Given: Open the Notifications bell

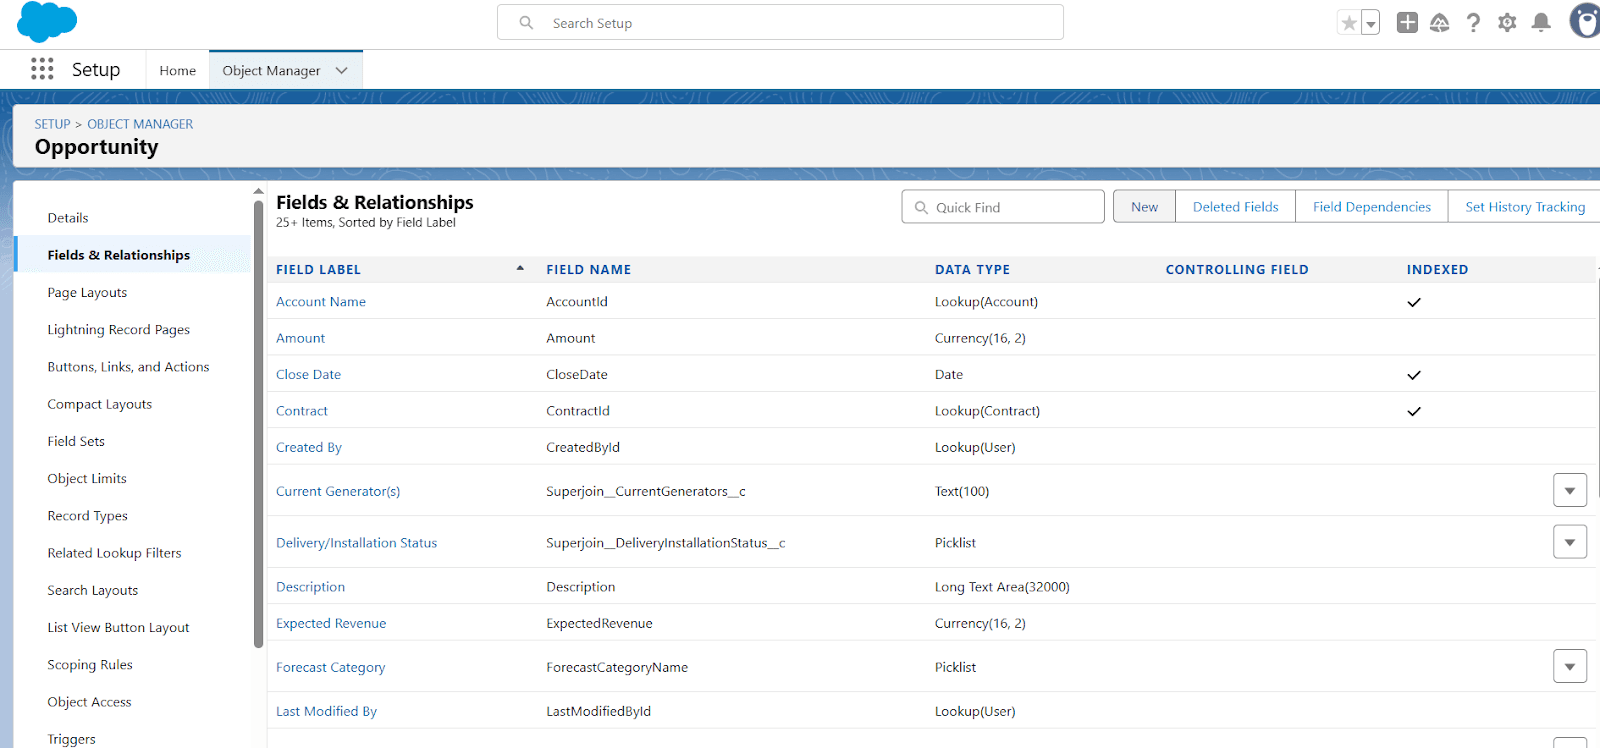Looking at the screenshot, I should pos(1541,22).
